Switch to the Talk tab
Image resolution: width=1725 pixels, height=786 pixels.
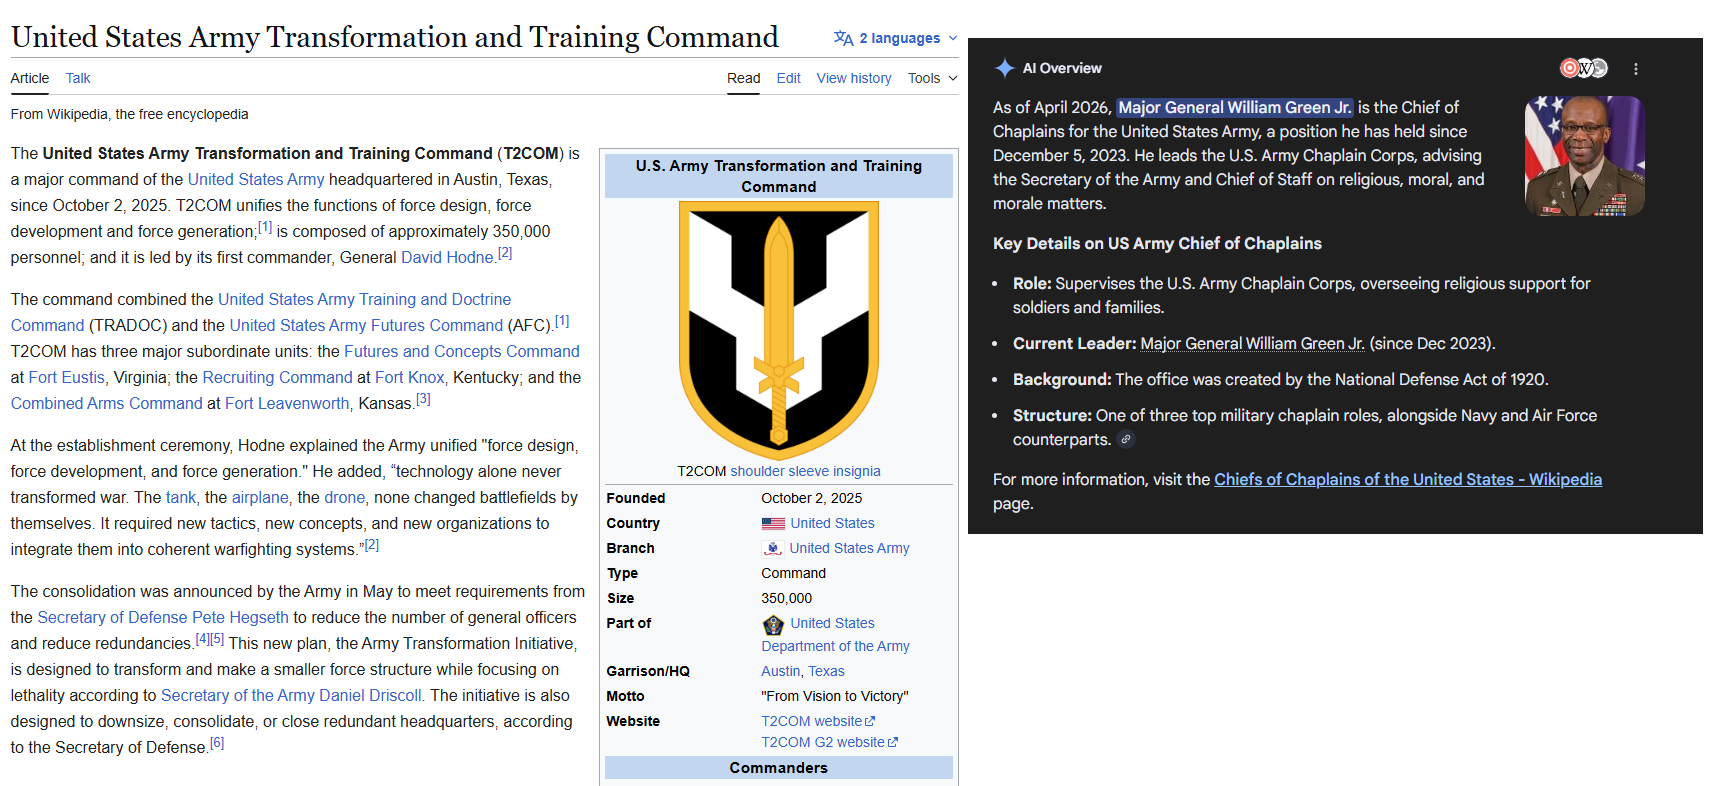[x=78, y=78]
